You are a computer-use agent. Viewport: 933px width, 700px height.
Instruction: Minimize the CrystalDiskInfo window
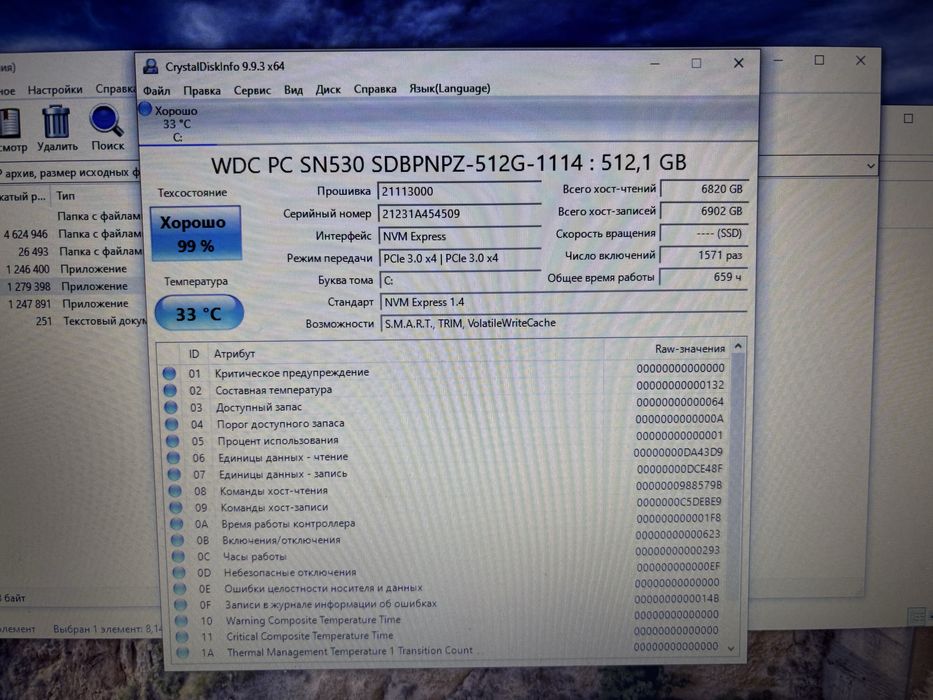(x=655, y=64)
